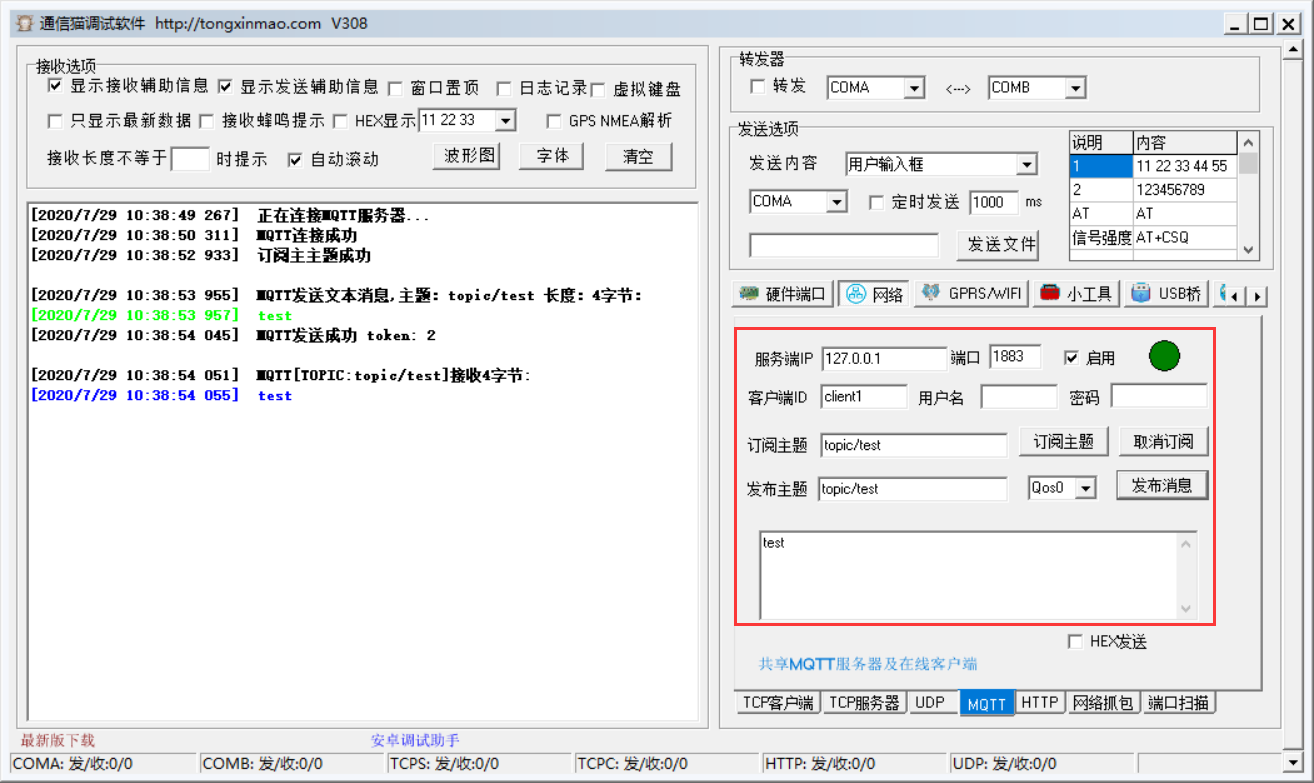1314x783 pixels.
Task: Click the left arrow beside USB桥 toolbar
Action: point(1234,296)
